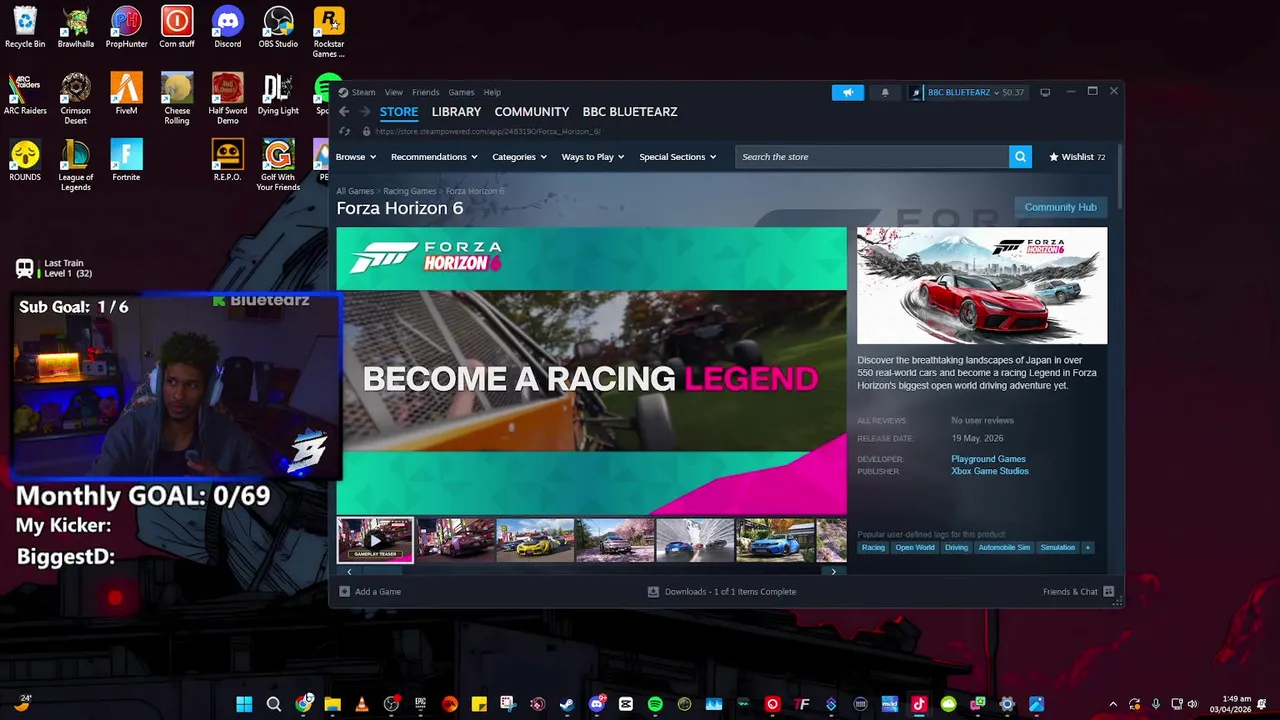Screen dimensions: 1280x720
Task: Open VLC from the taskbar
Action: 362,704
